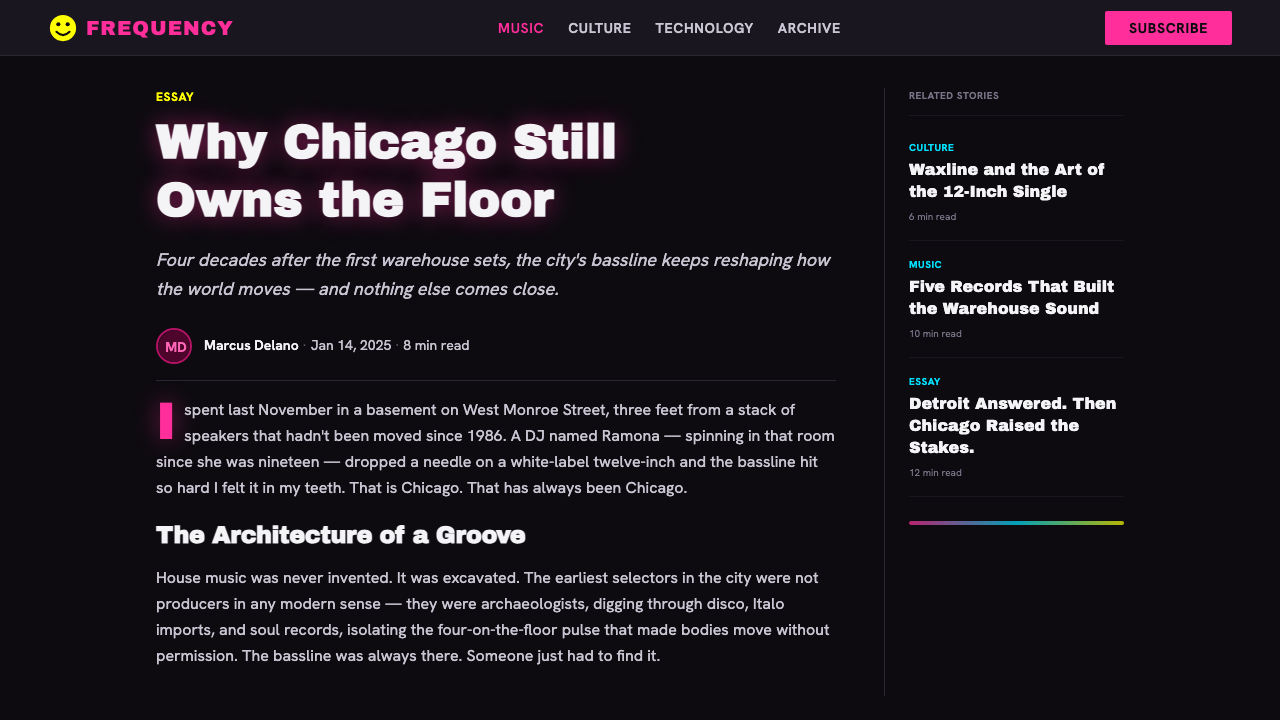Click the 6 min read label
1280x720 pixels.
[932, 217]
